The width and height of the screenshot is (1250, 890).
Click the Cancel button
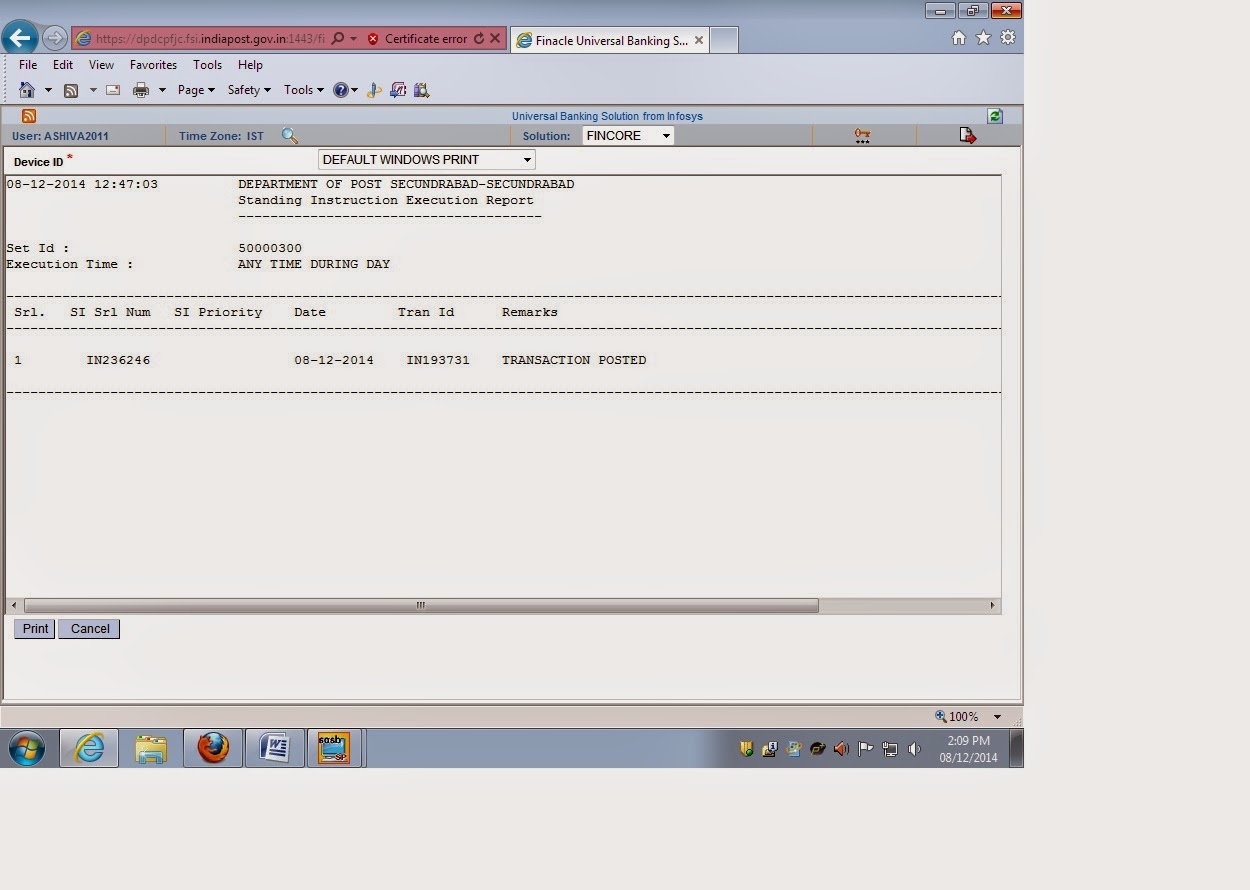89,629
